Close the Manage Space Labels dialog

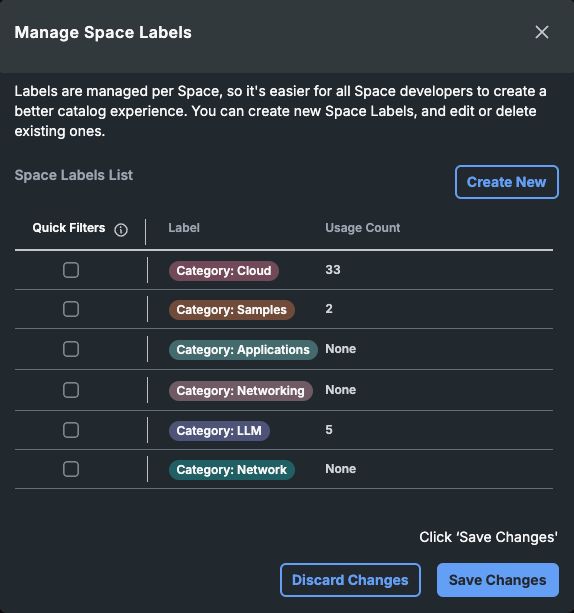[x=542, y=32]
